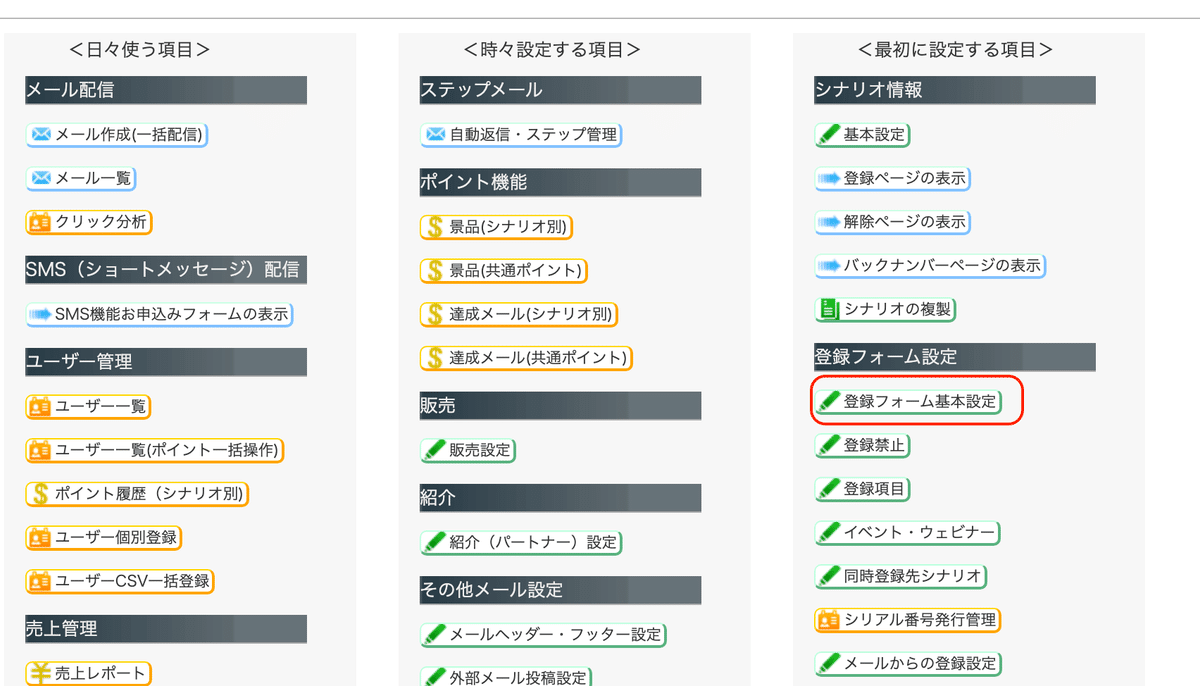Viewport: 1200px width, 686px height.
Task: Open 登録フォーム基本設定 highlighted button
Action: pos(908,402)
